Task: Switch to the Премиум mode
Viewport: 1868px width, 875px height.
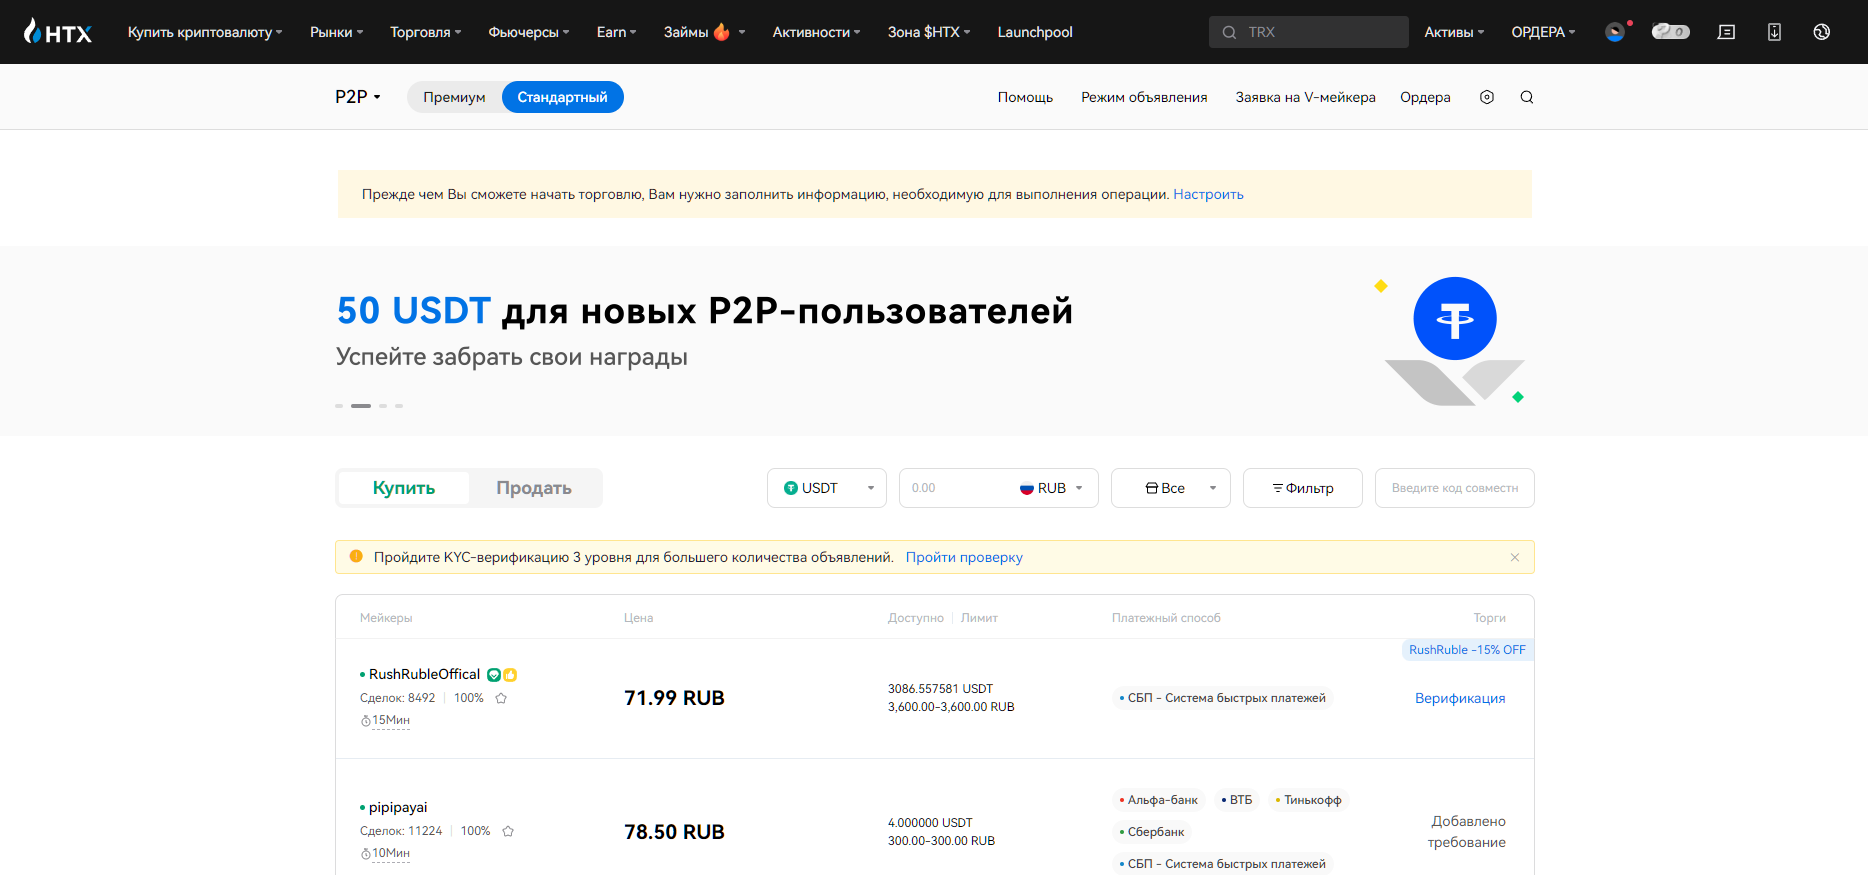Action: click(454, 97)
